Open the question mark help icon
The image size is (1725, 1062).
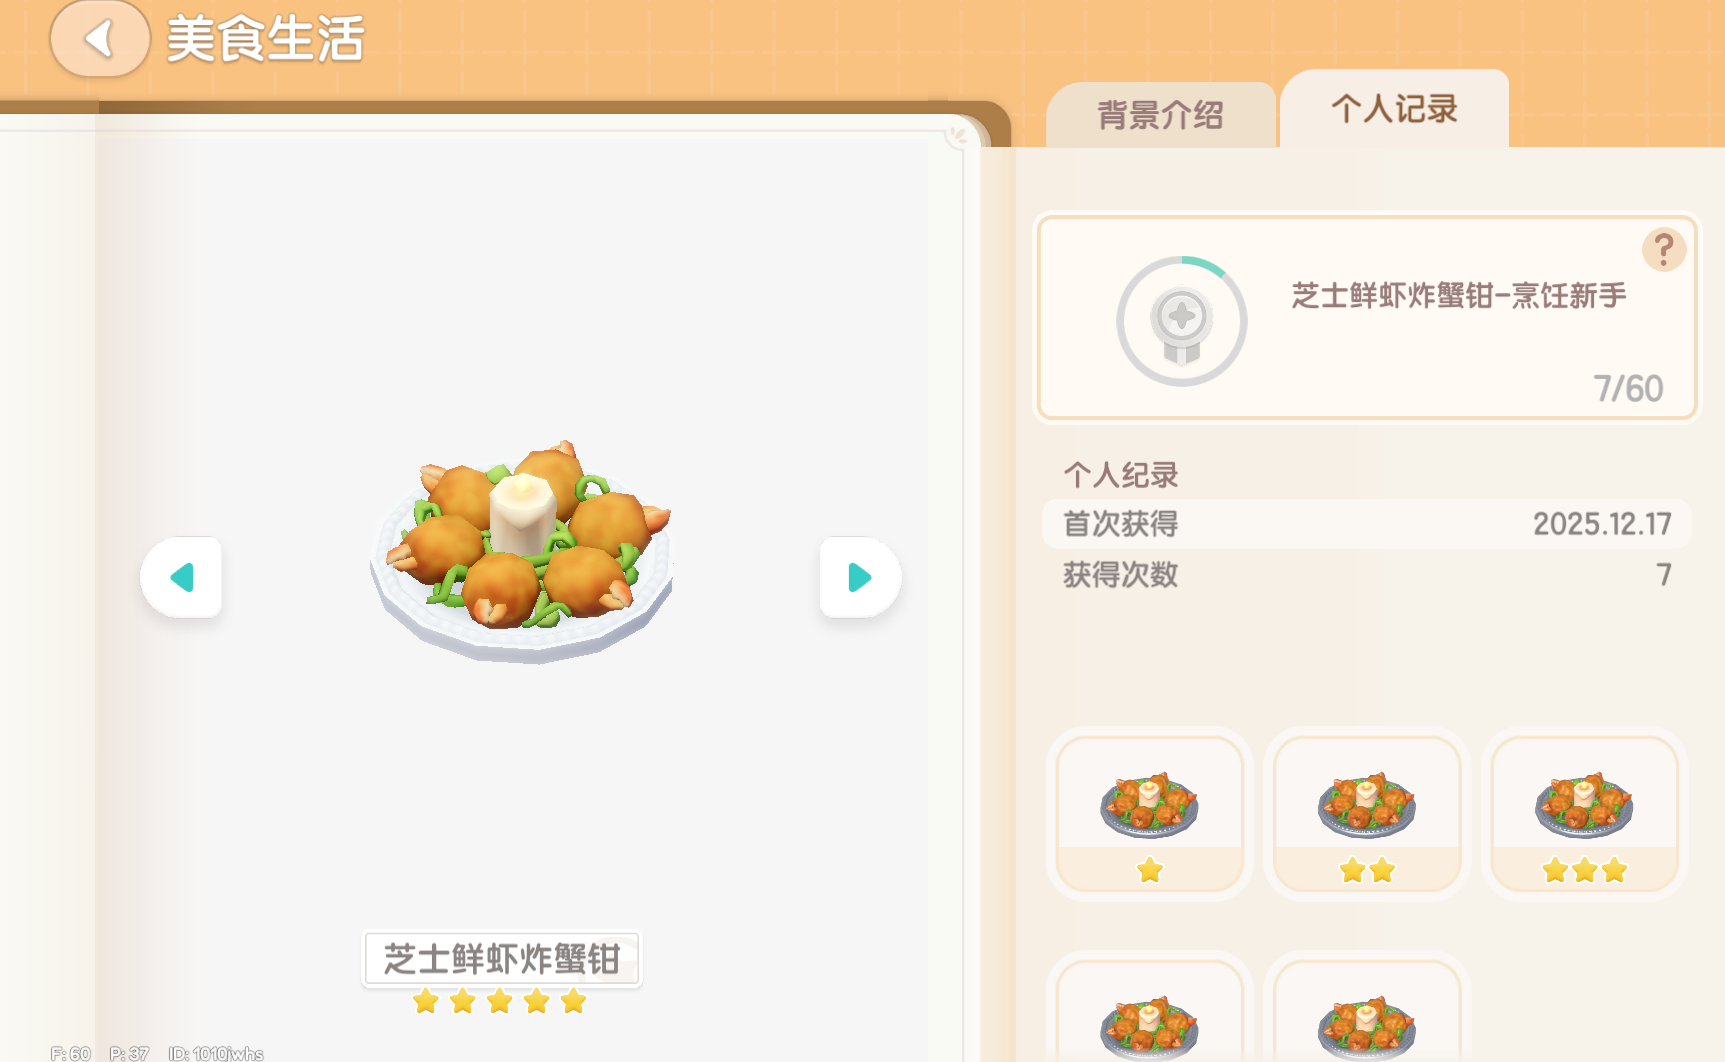click(x=1664, y=249)
